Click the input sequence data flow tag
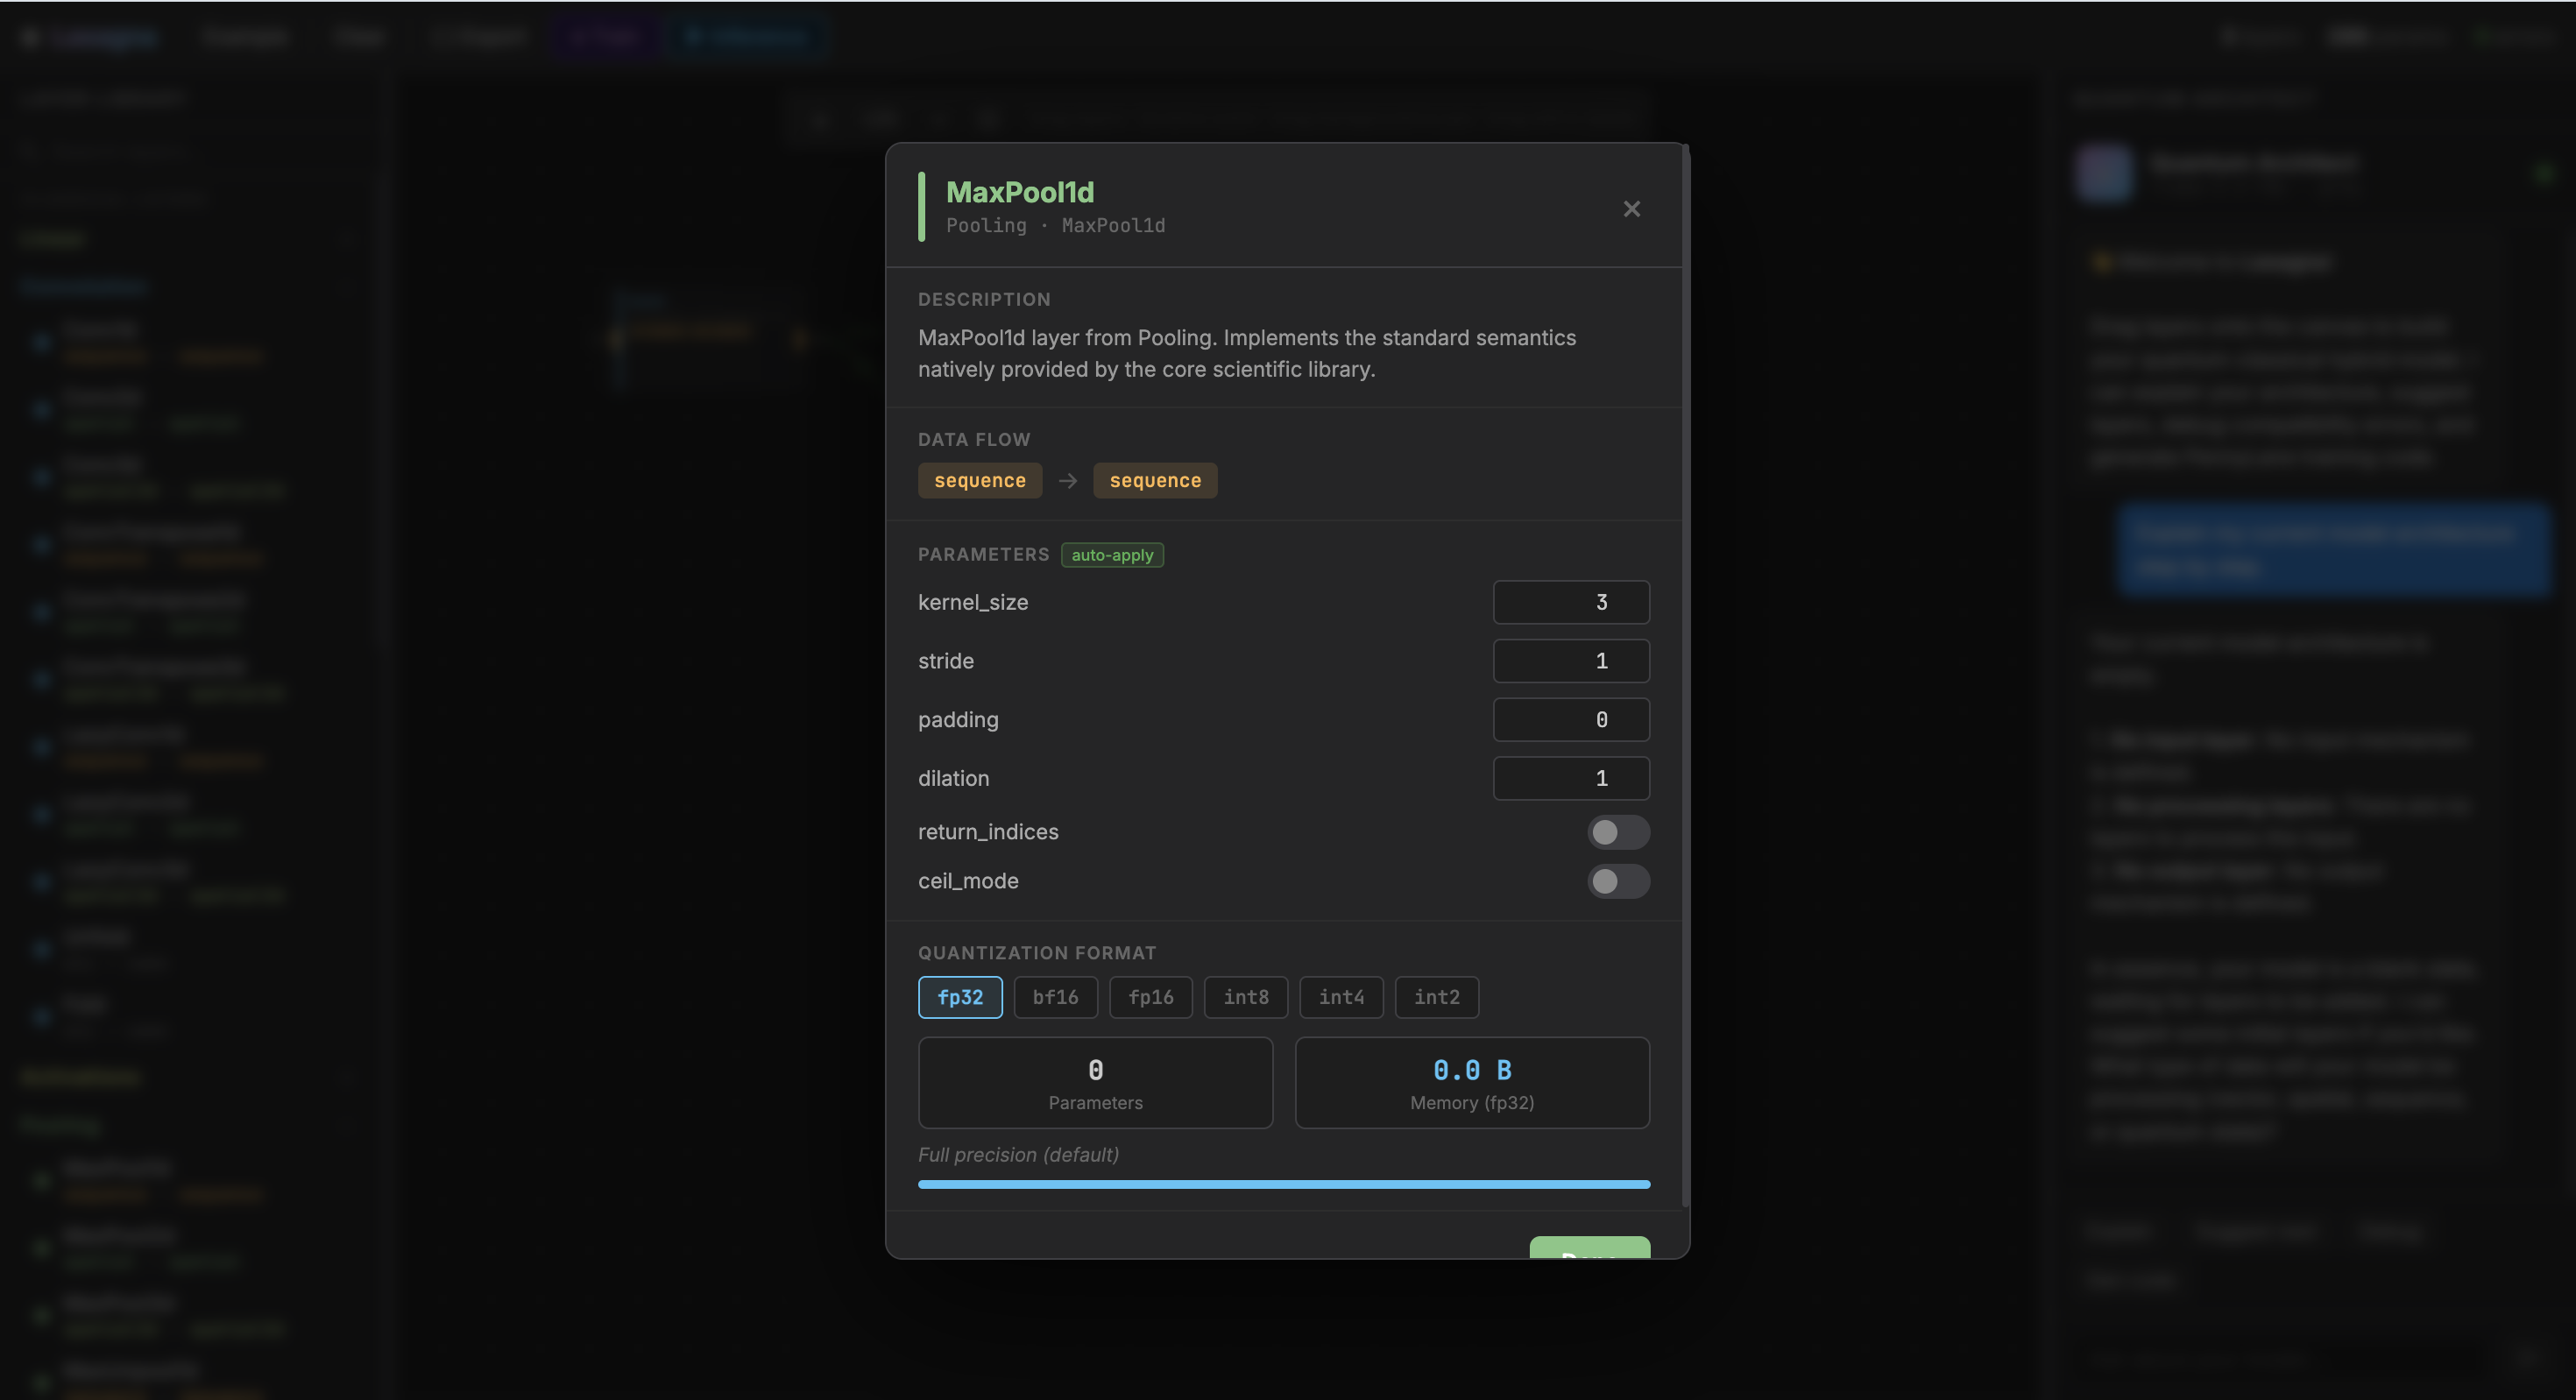 (979, 481)
